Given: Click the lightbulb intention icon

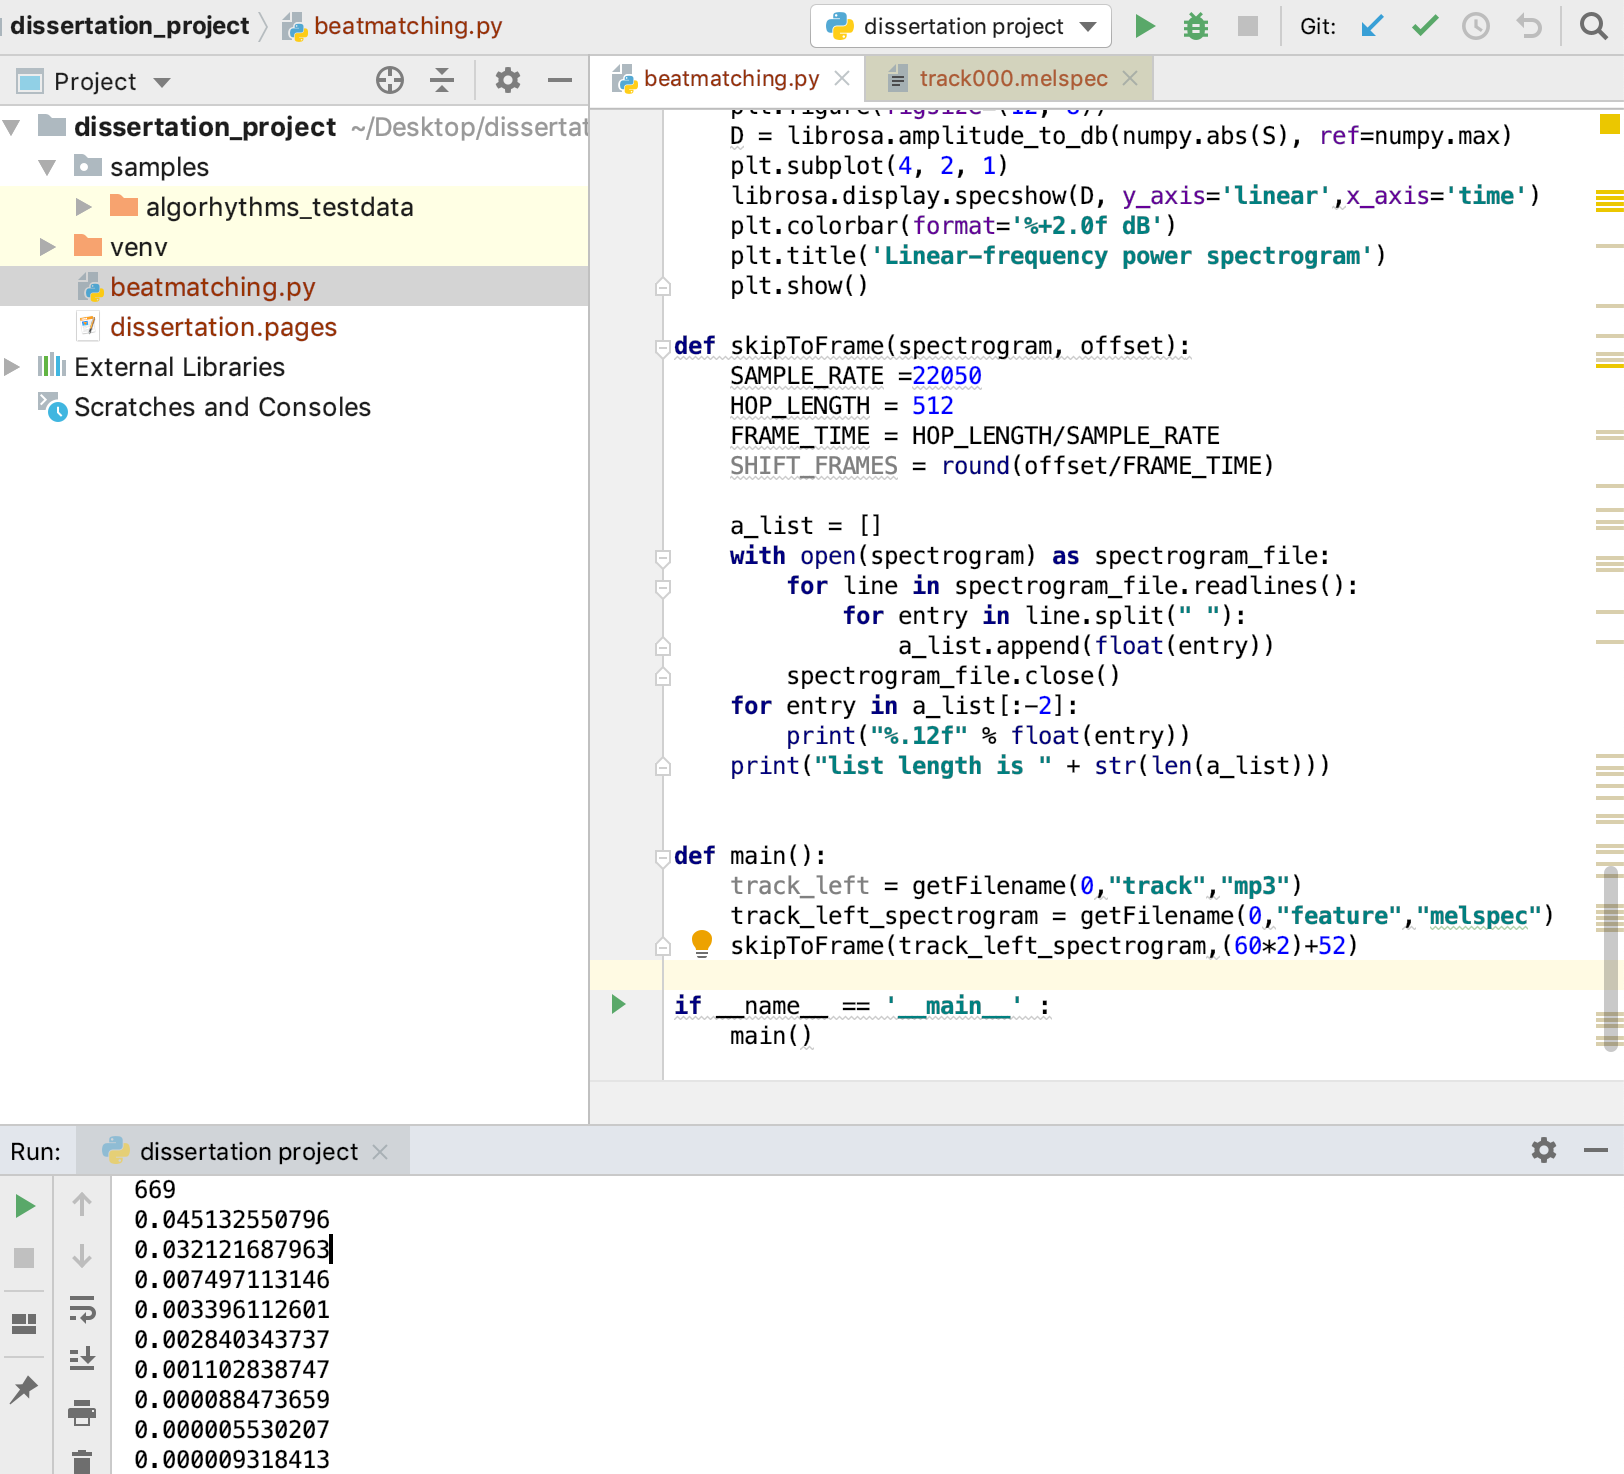Looking at the screenshot, I should click(x=702, y=943).
